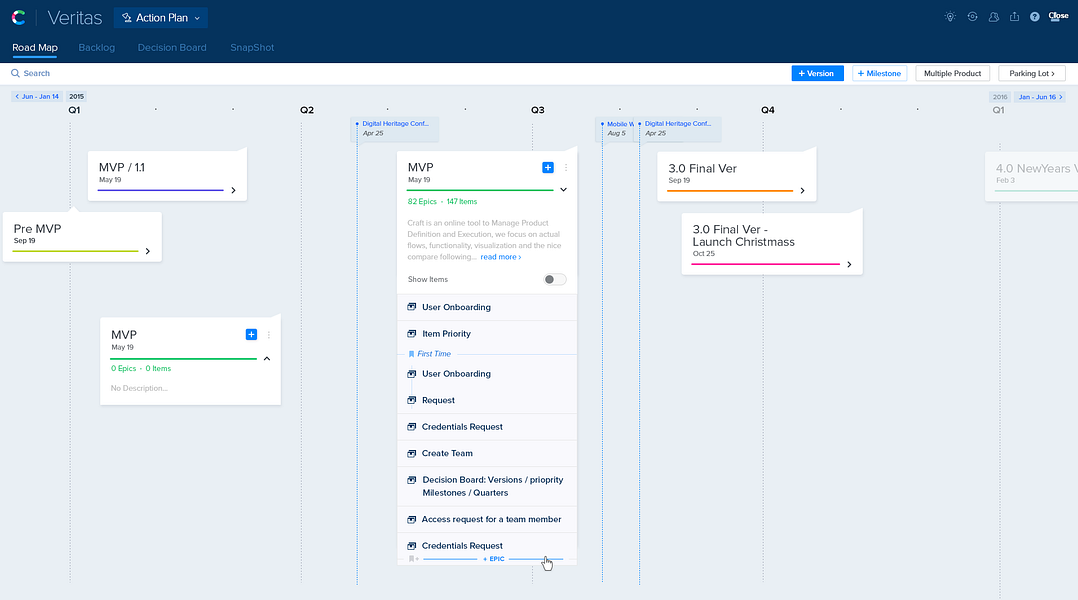Click the Q4 quarter label
Viewport: 1078px width, 600px height.
[x=768, y=110]
